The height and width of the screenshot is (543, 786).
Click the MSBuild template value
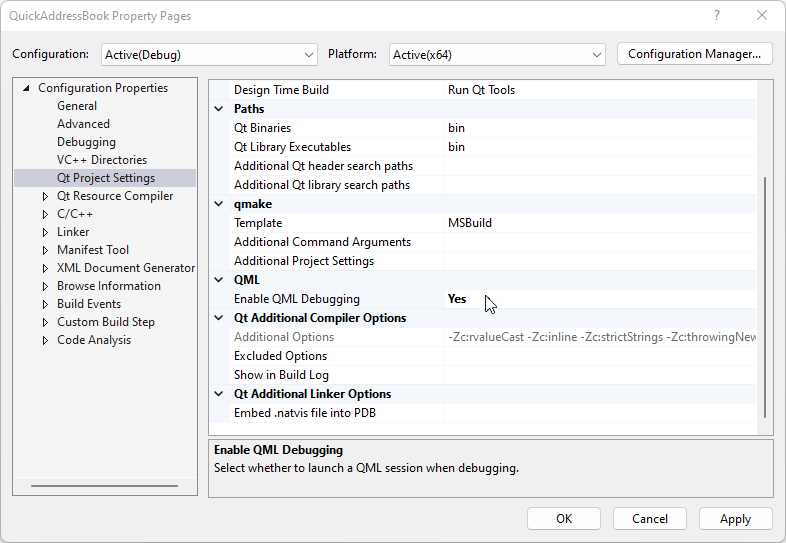tap(470, 223)
